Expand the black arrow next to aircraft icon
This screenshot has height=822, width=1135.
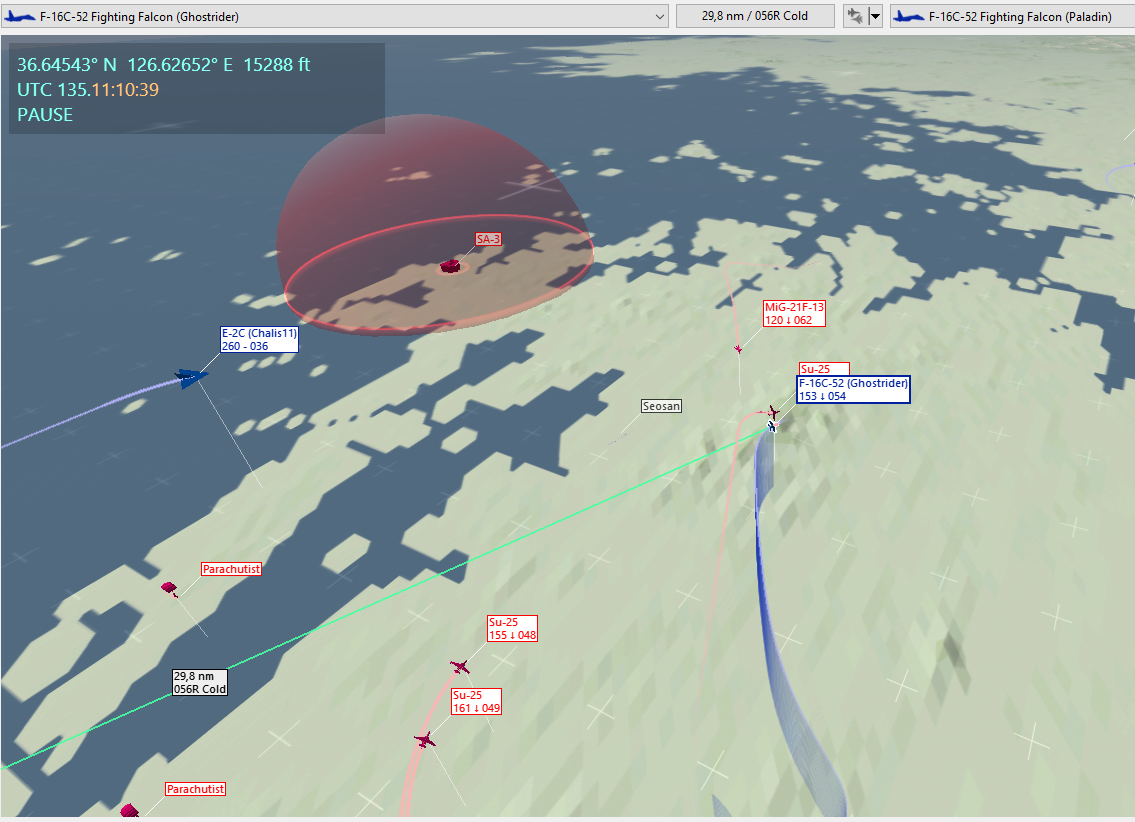coord(875,16)
